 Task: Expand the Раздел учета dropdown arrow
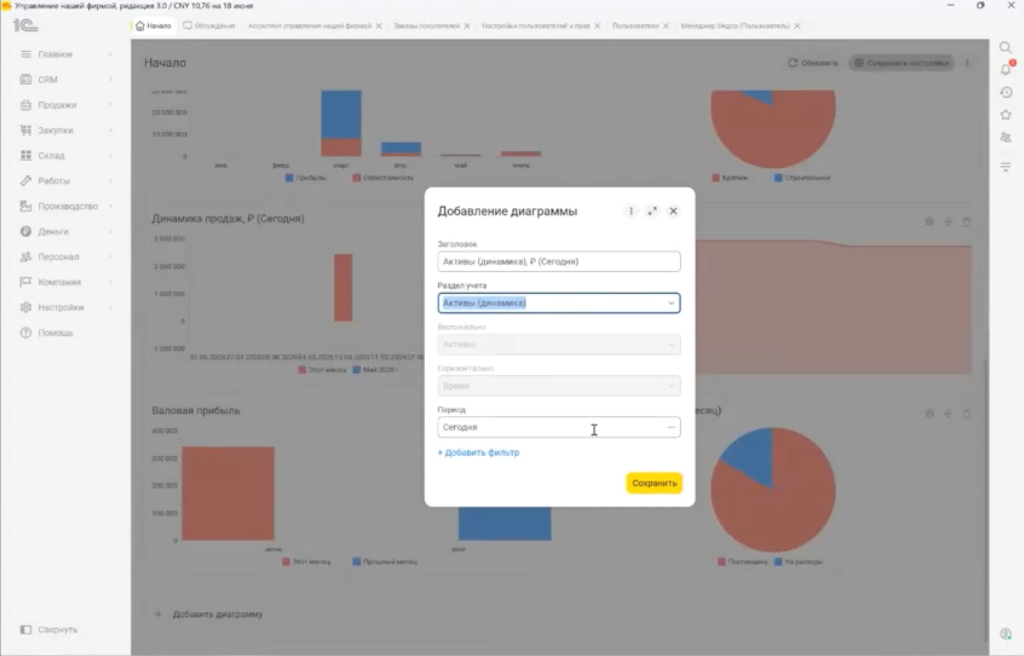pyautogui.click(x=671, y=303)
